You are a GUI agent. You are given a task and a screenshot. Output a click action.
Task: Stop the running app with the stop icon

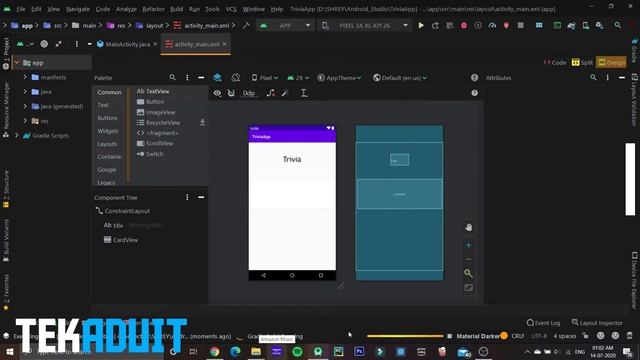[520, 25]
